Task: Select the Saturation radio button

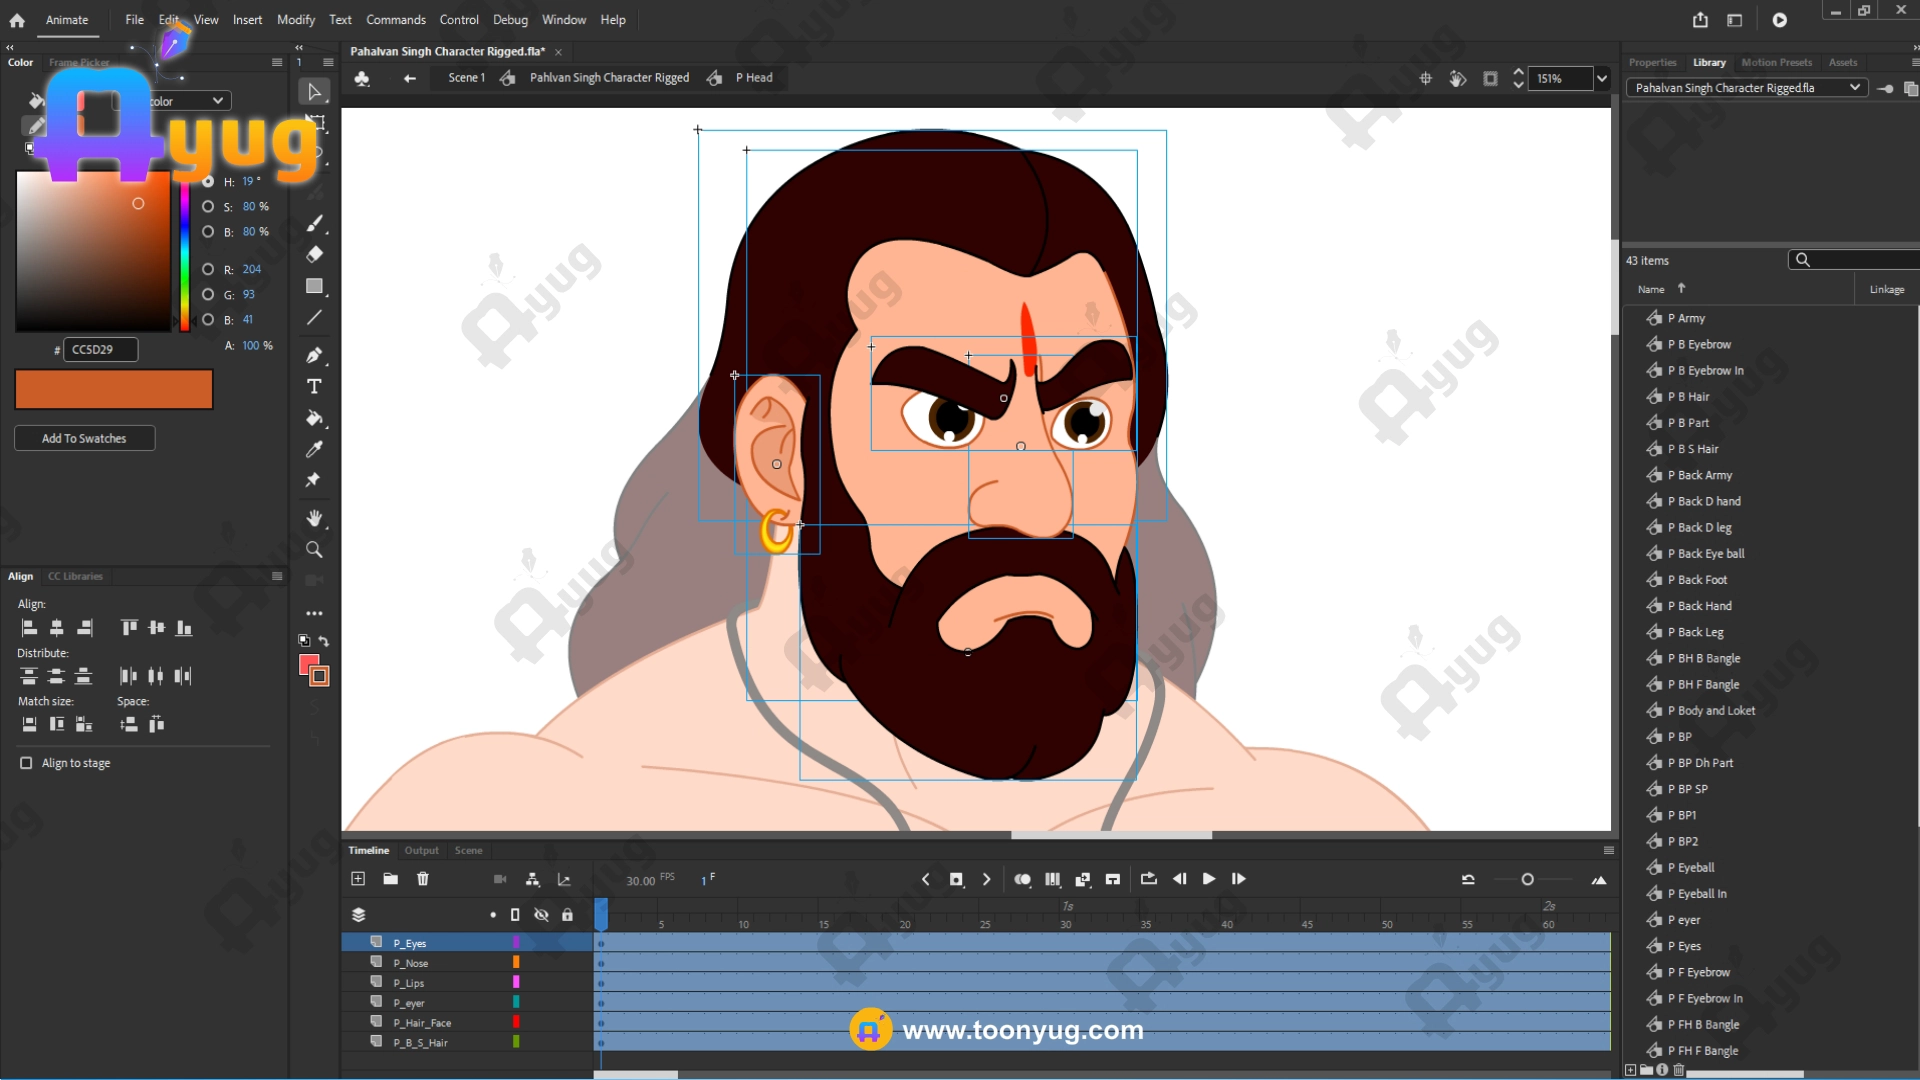Action: coord(208,207)
